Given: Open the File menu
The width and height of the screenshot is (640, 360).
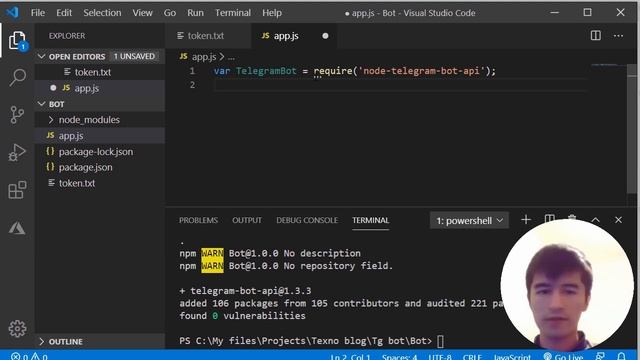Looking at the screenshot, I should (x=38, y=13).
